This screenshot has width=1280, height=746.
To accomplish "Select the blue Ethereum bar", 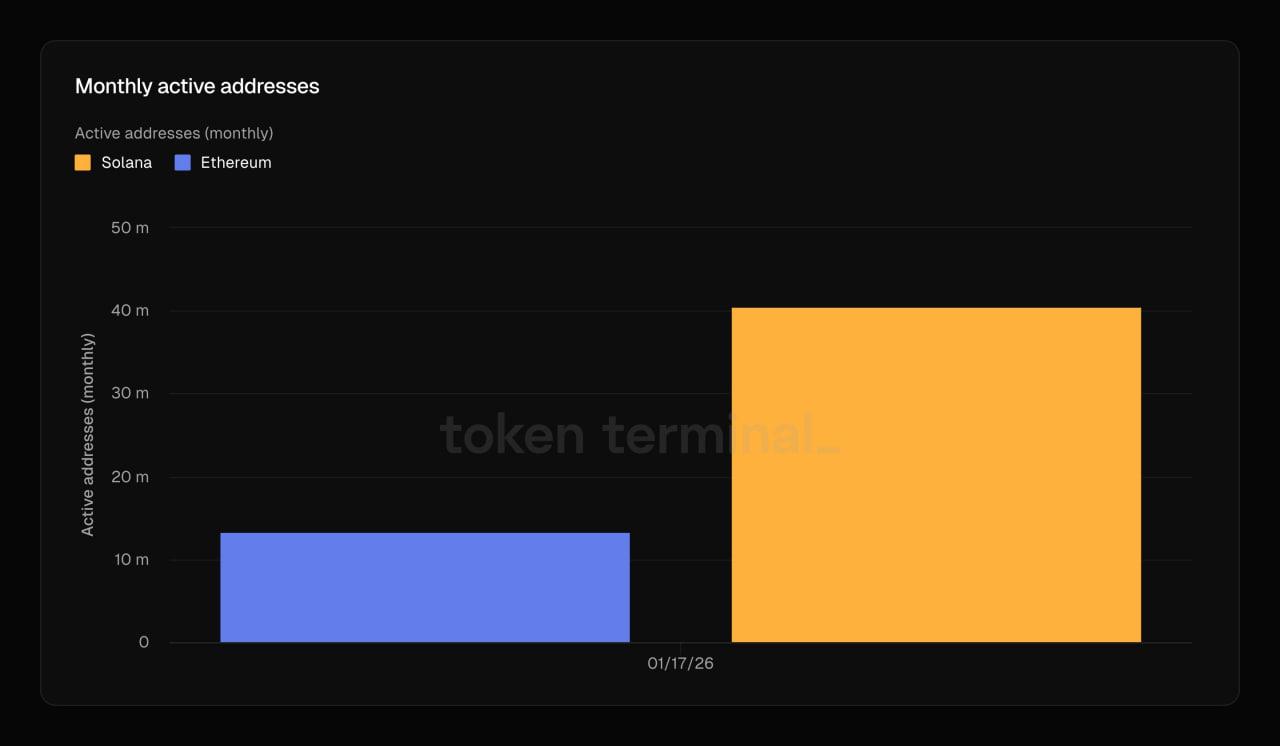I will [x=425, y=587].
